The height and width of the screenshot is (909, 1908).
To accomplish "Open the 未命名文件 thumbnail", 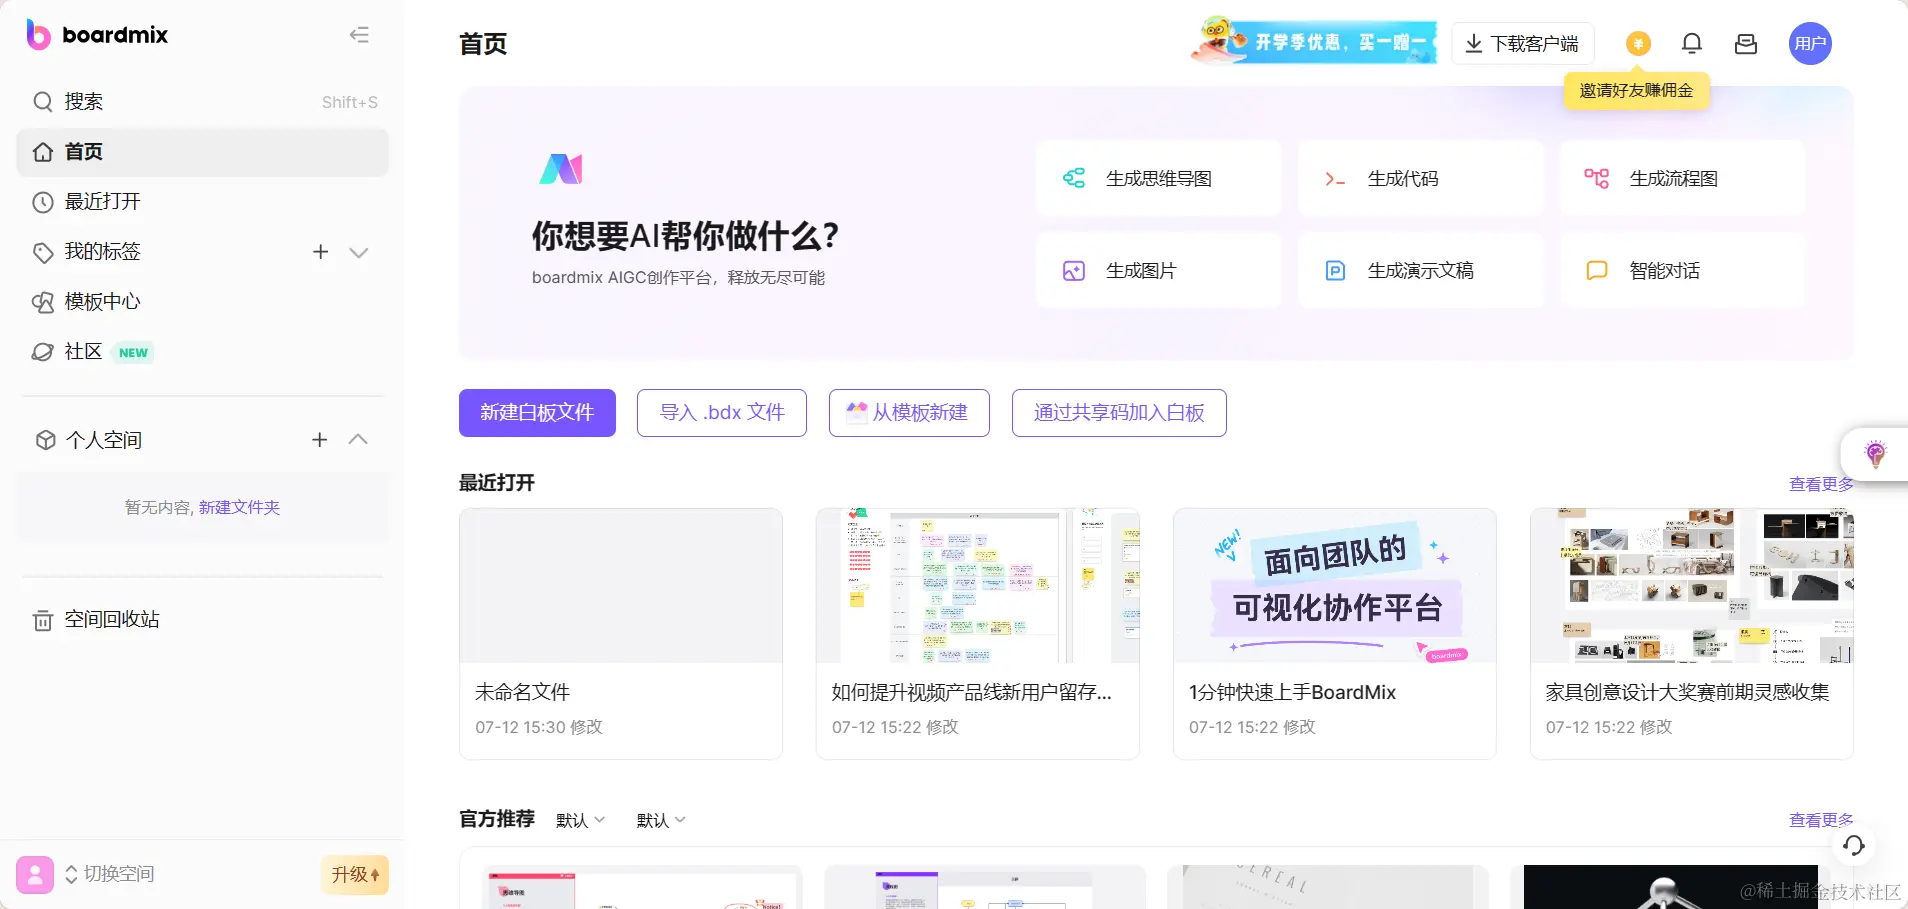I will [x=621, y=586].
